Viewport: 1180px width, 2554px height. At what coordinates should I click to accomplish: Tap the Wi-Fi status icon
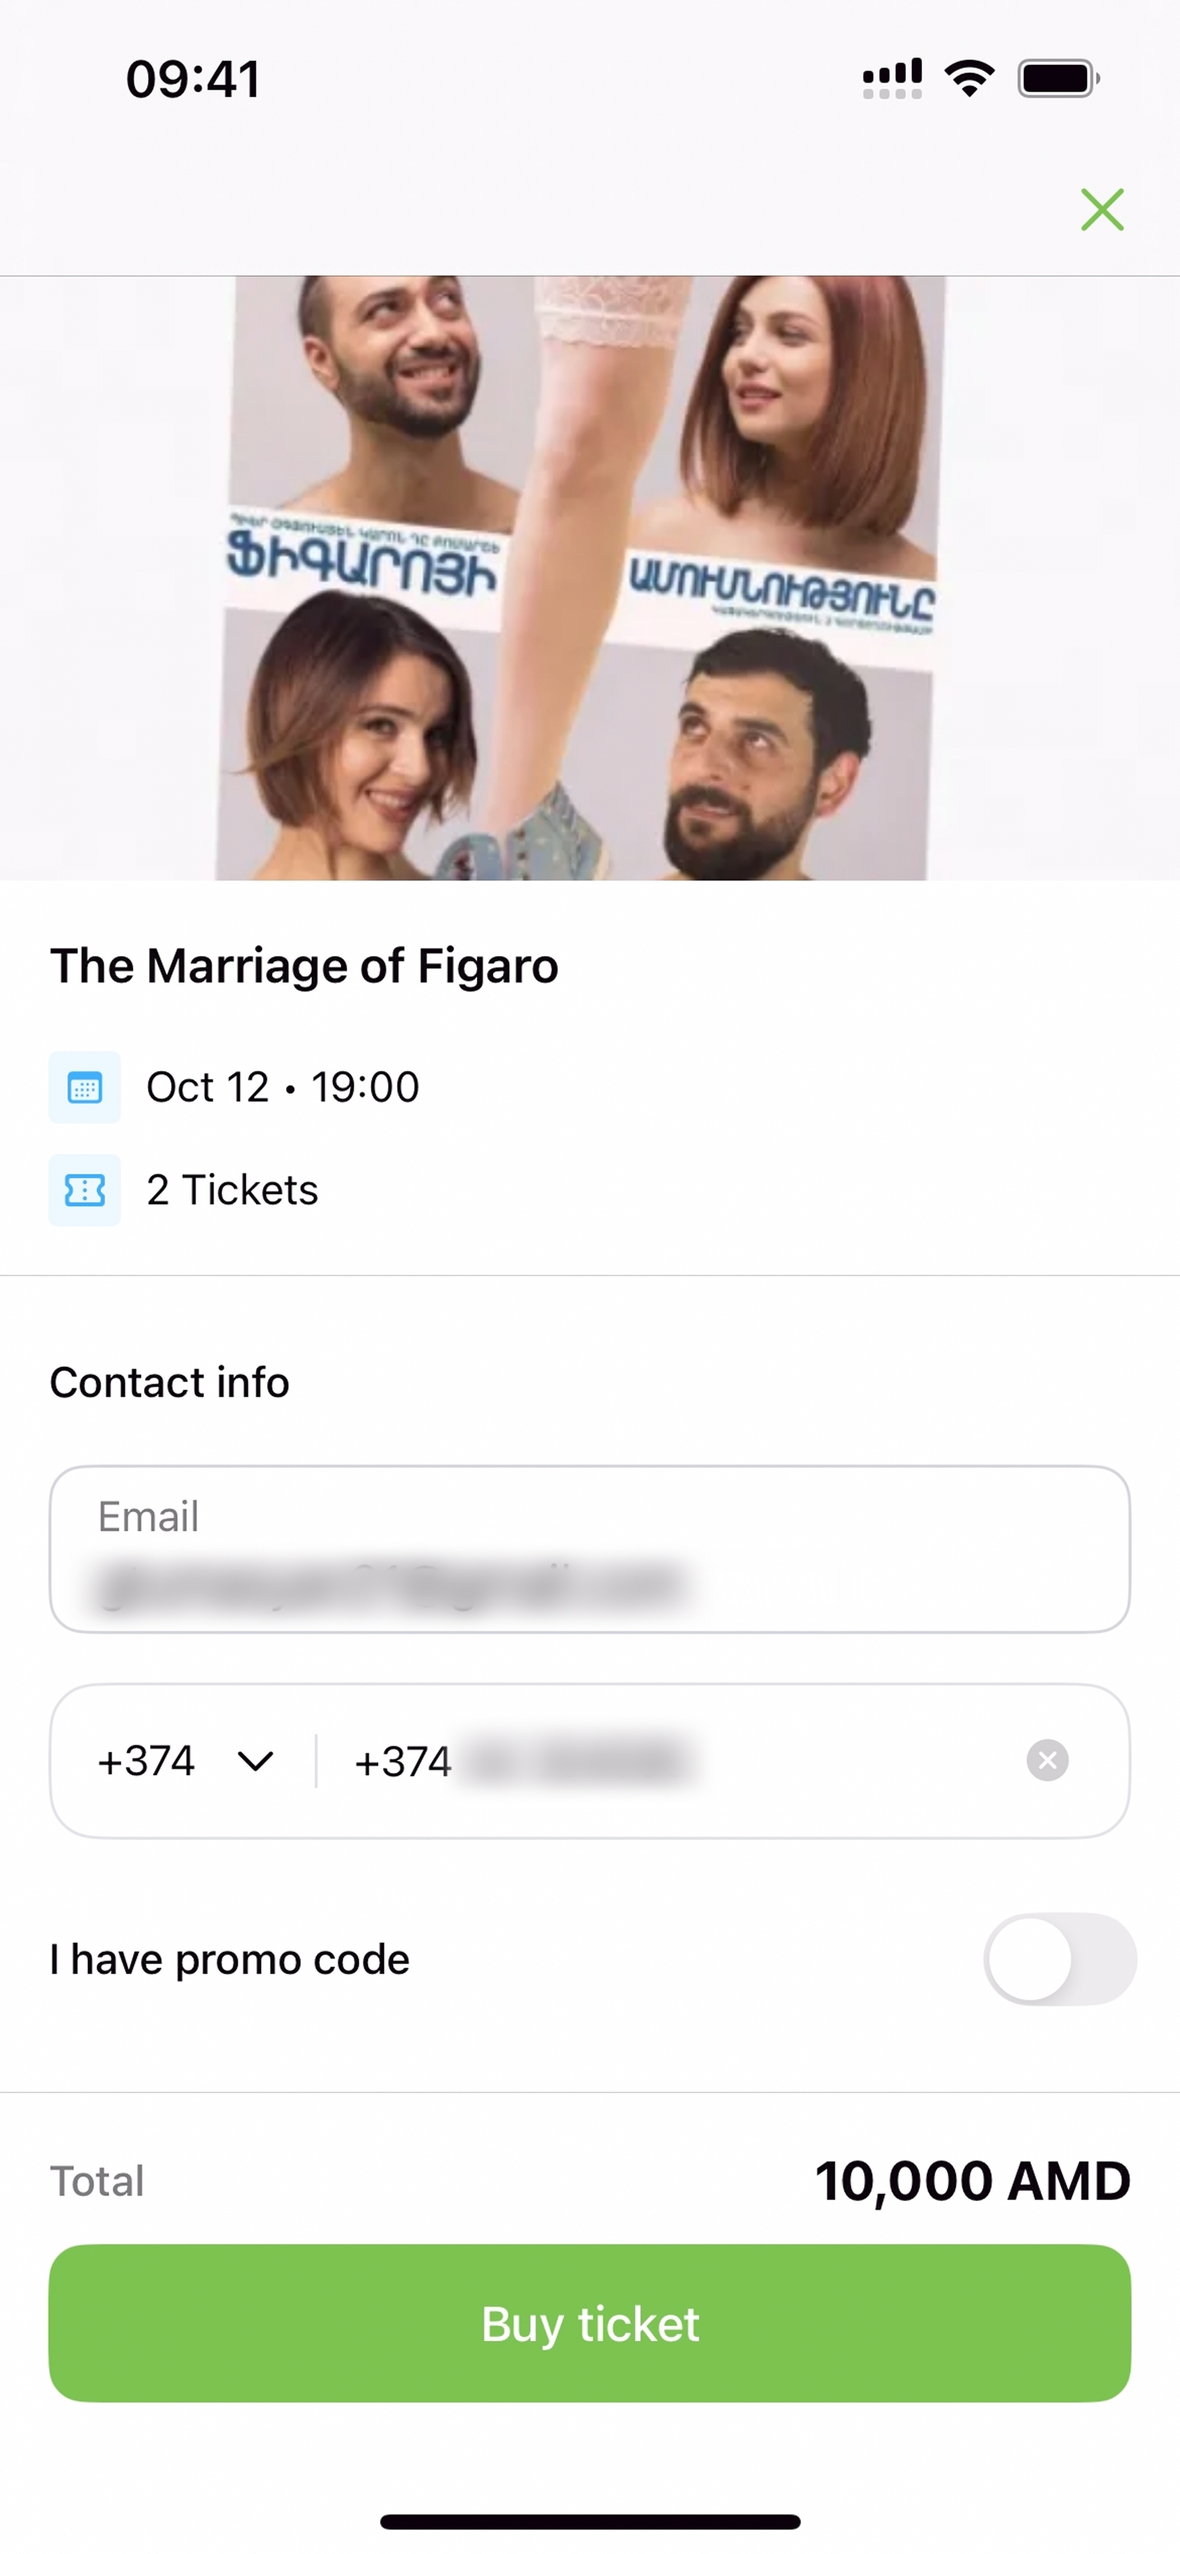click(969, 78)
